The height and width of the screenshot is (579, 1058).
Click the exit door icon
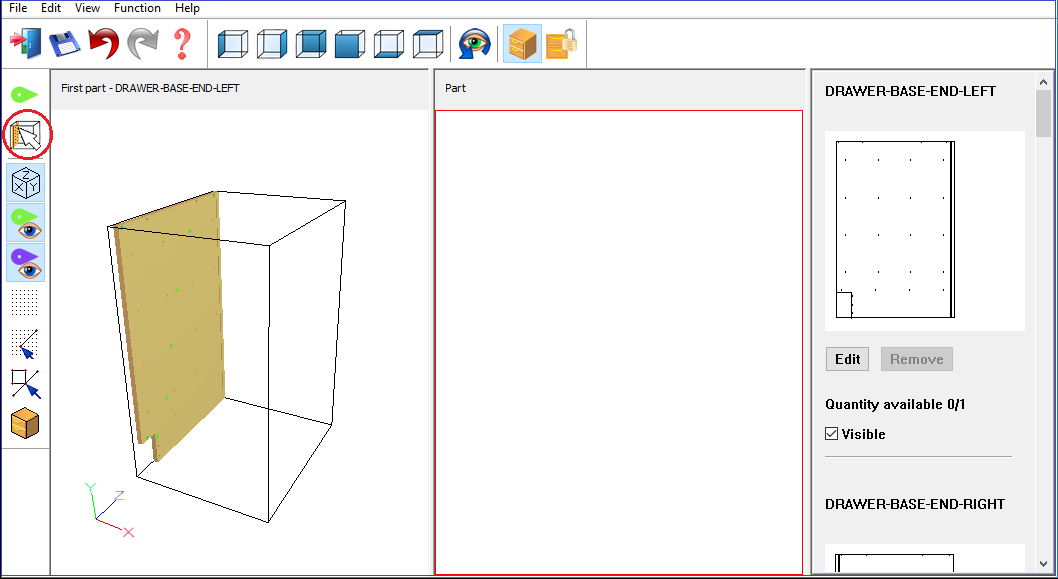point(25,44)
